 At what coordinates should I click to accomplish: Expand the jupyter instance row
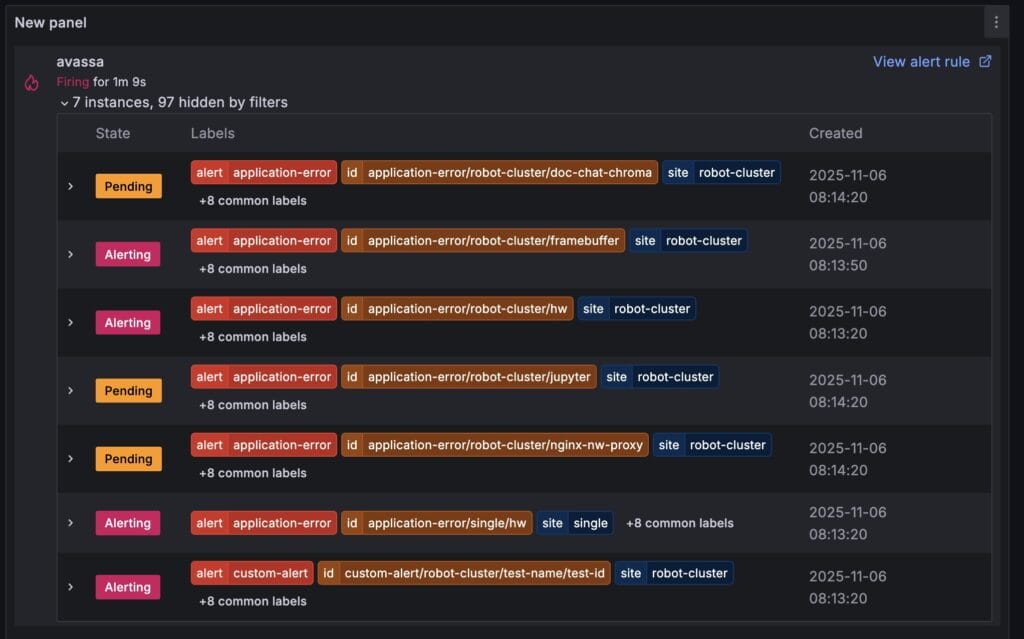(x=70, y=390)
